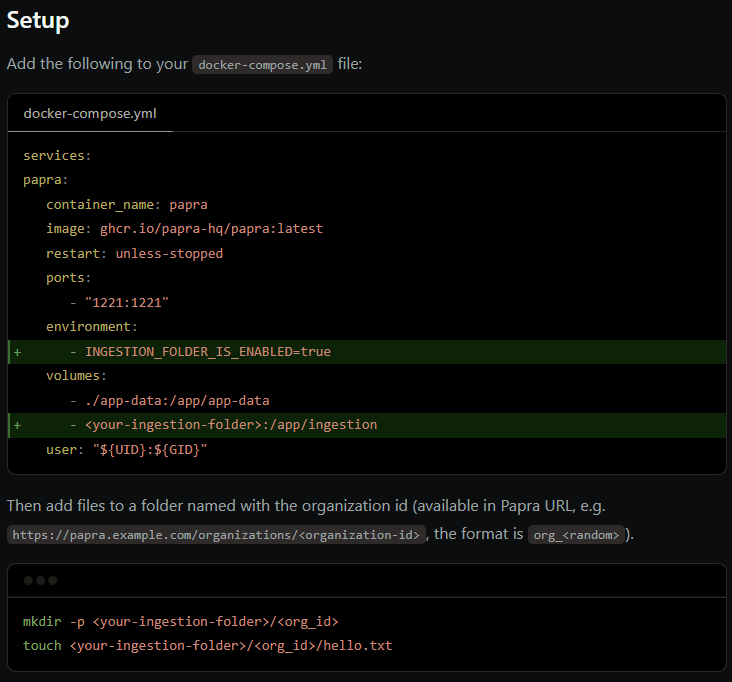732x682 pixels.
Task: Click the terminal window dots icon
Action: [x=41, y=580]
